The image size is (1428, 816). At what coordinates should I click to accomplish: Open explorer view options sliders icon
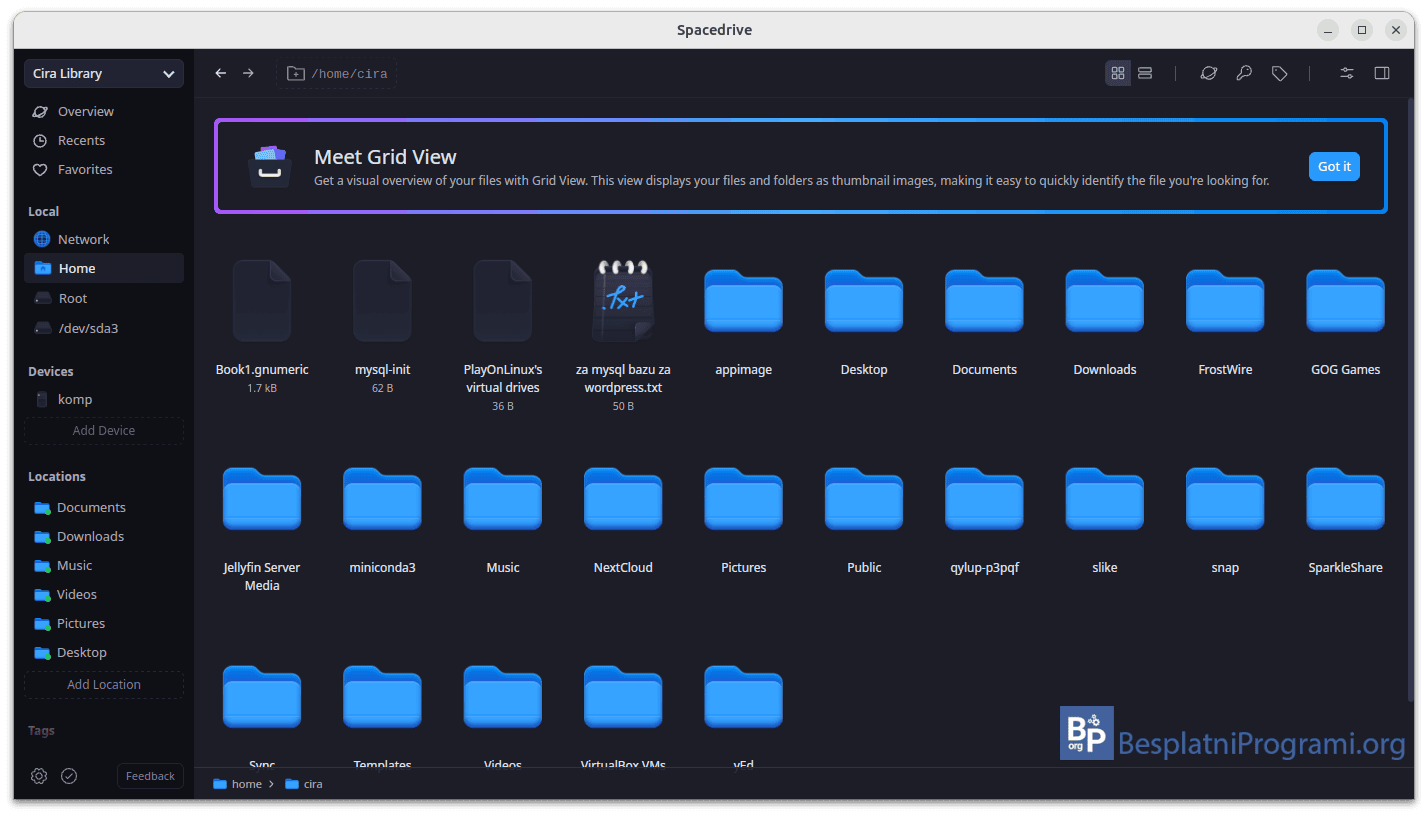1347,73
